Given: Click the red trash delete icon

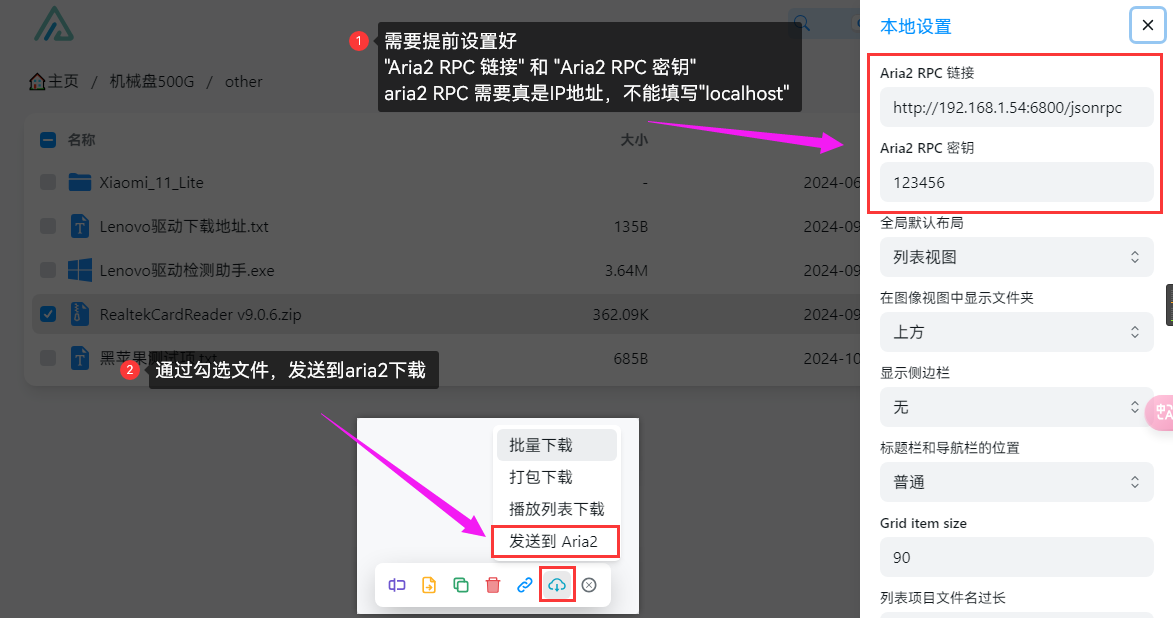Looking at the screenshot, I should coord(493,585).
